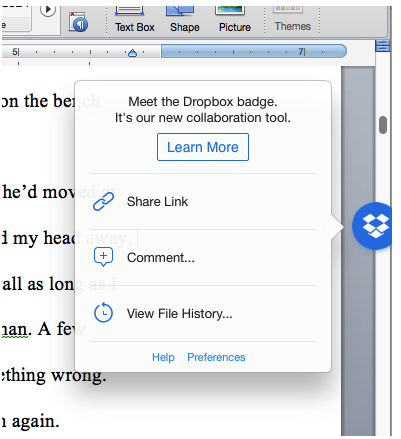Image resolution: width=401 pixels, height=439 pixels.
Task: Click the Learn More button
Action: click(203, 147)
